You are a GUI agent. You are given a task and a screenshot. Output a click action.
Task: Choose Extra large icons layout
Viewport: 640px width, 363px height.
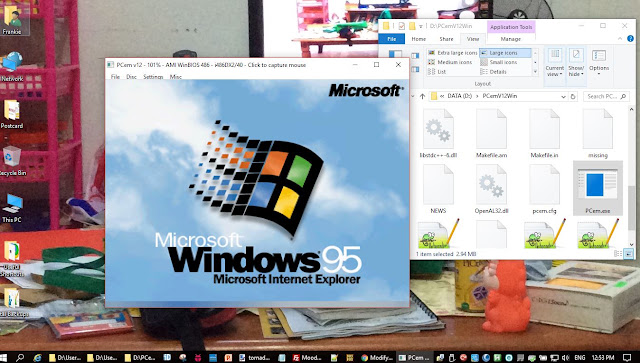[x=453, y=53]
